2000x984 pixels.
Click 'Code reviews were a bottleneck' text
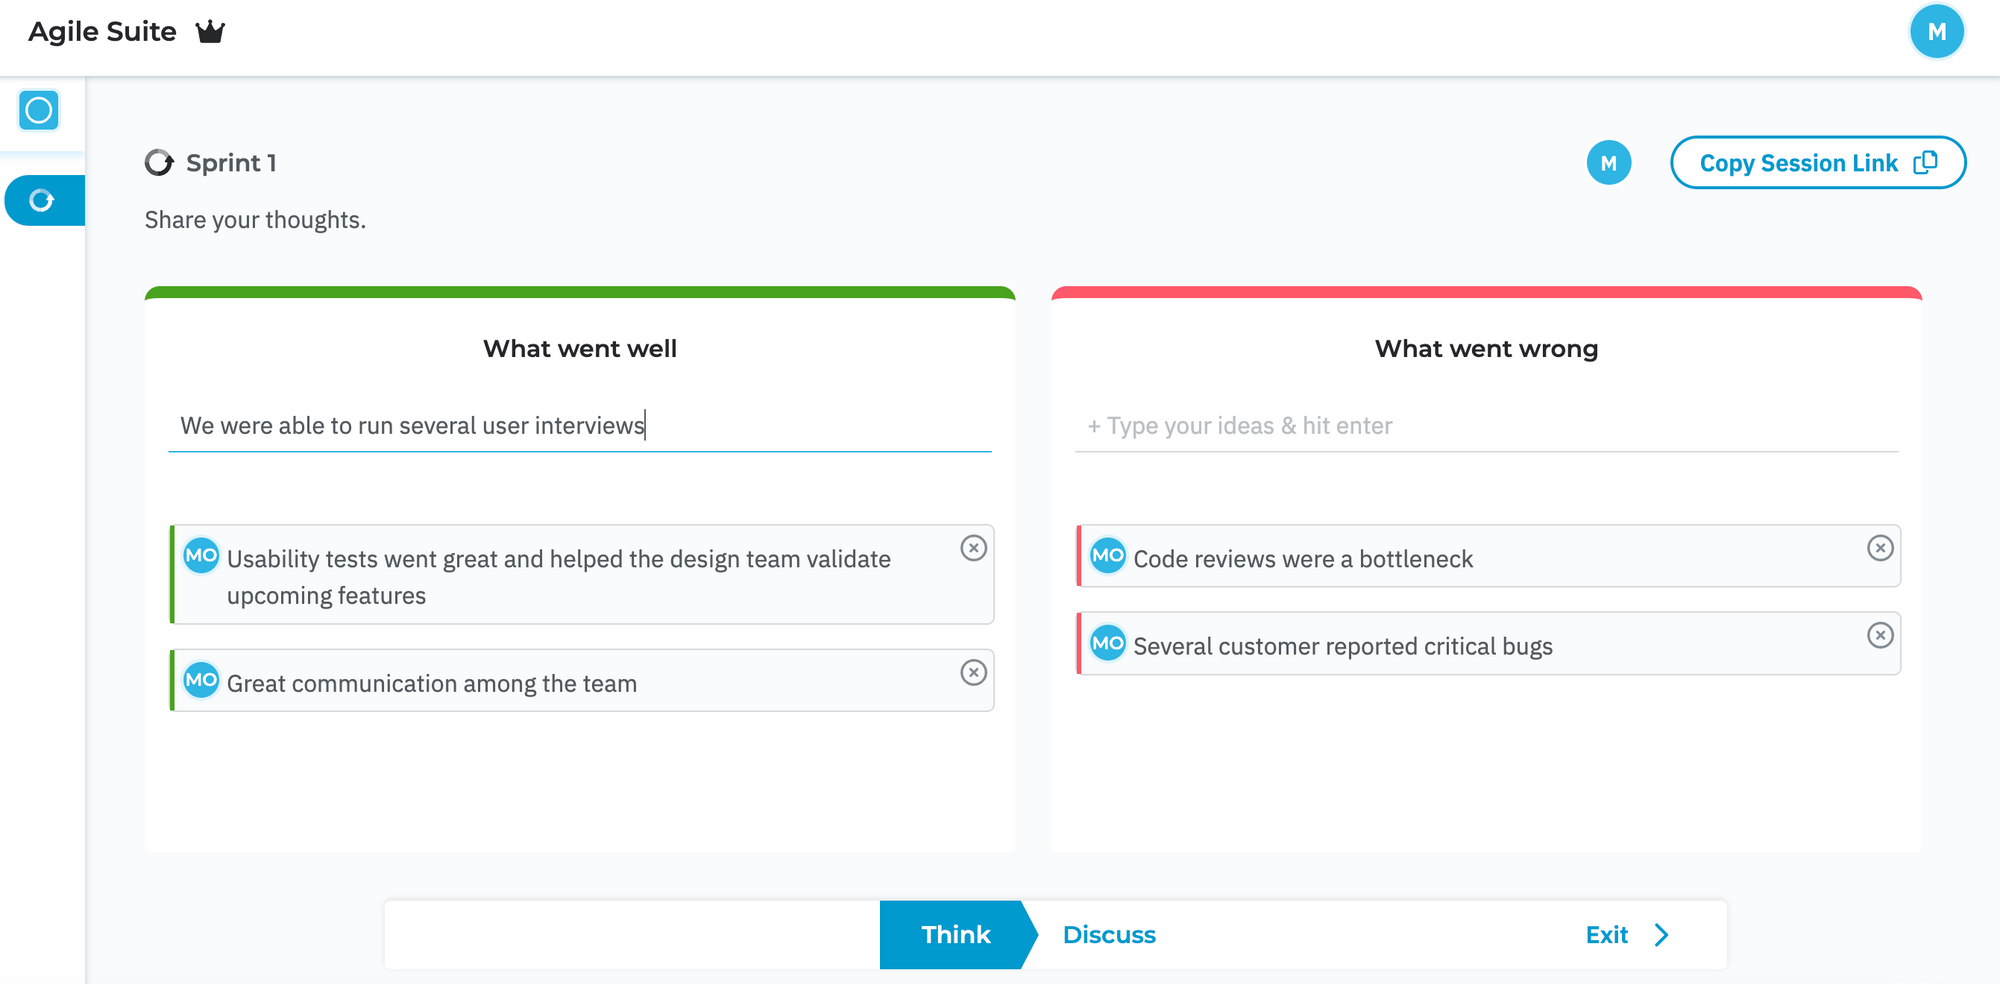click(x=1303, y=559)
